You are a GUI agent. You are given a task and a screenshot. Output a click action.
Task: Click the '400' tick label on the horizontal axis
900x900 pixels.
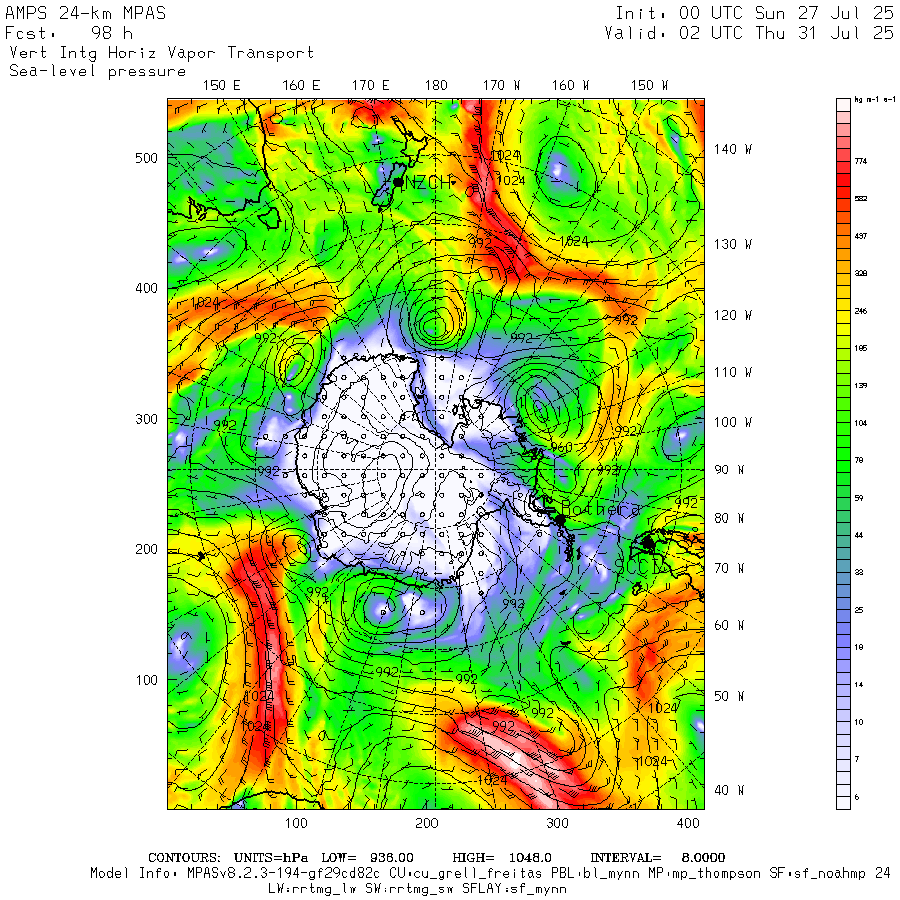click(x=688, y=824)
